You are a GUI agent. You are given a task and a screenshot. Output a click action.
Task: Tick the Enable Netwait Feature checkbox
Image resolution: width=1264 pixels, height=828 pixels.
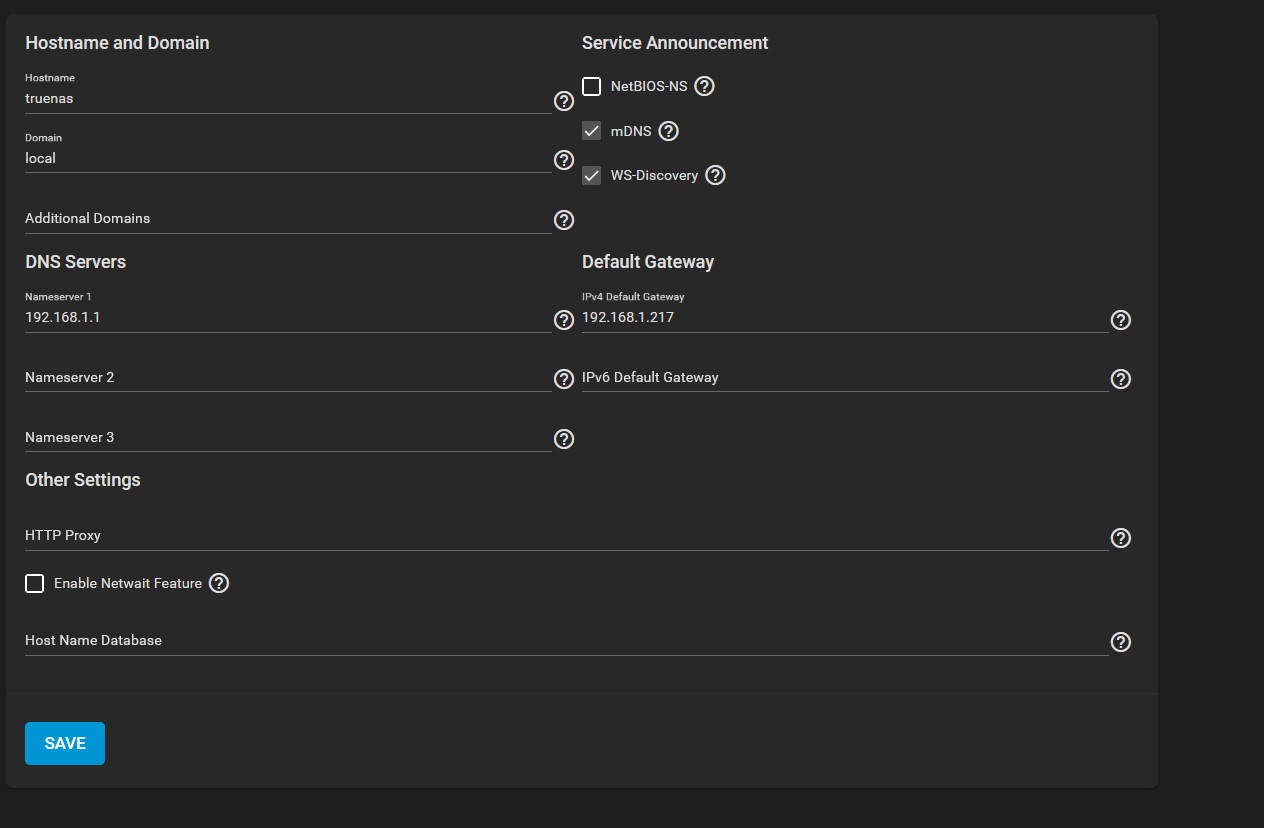pyautogui.click(x=35, y=583)
